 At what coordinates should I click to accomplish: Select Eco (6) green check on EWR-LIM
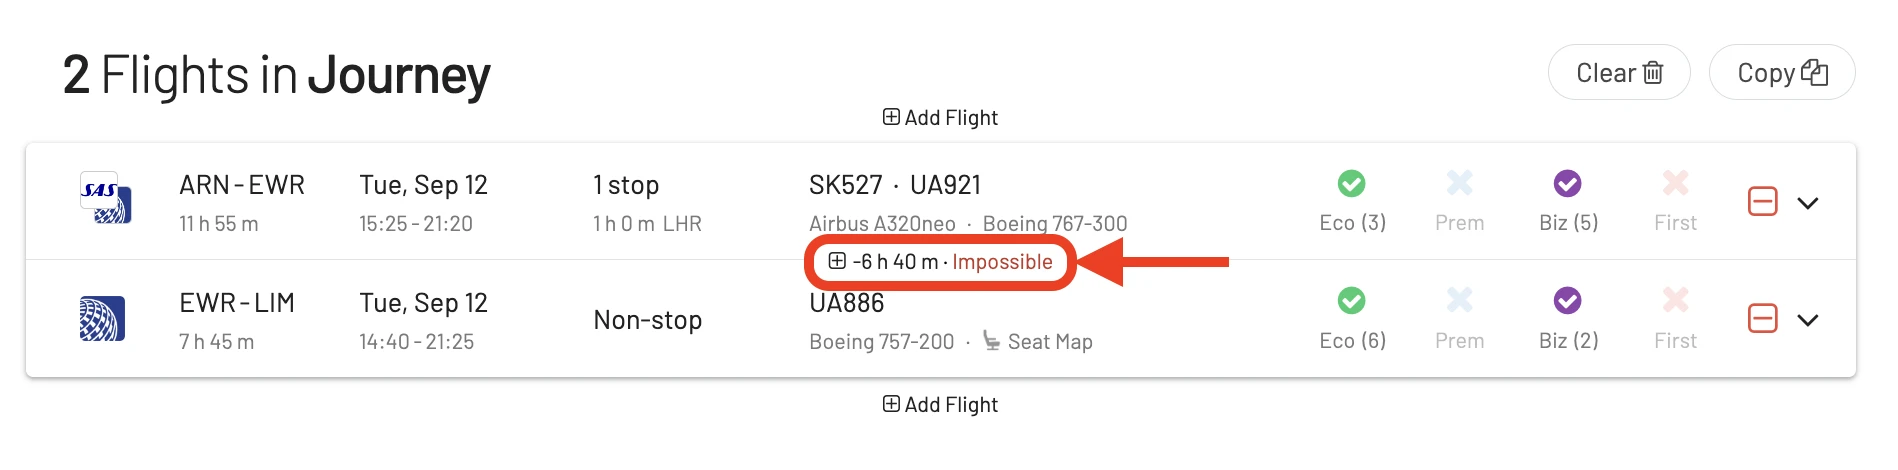1351,301
